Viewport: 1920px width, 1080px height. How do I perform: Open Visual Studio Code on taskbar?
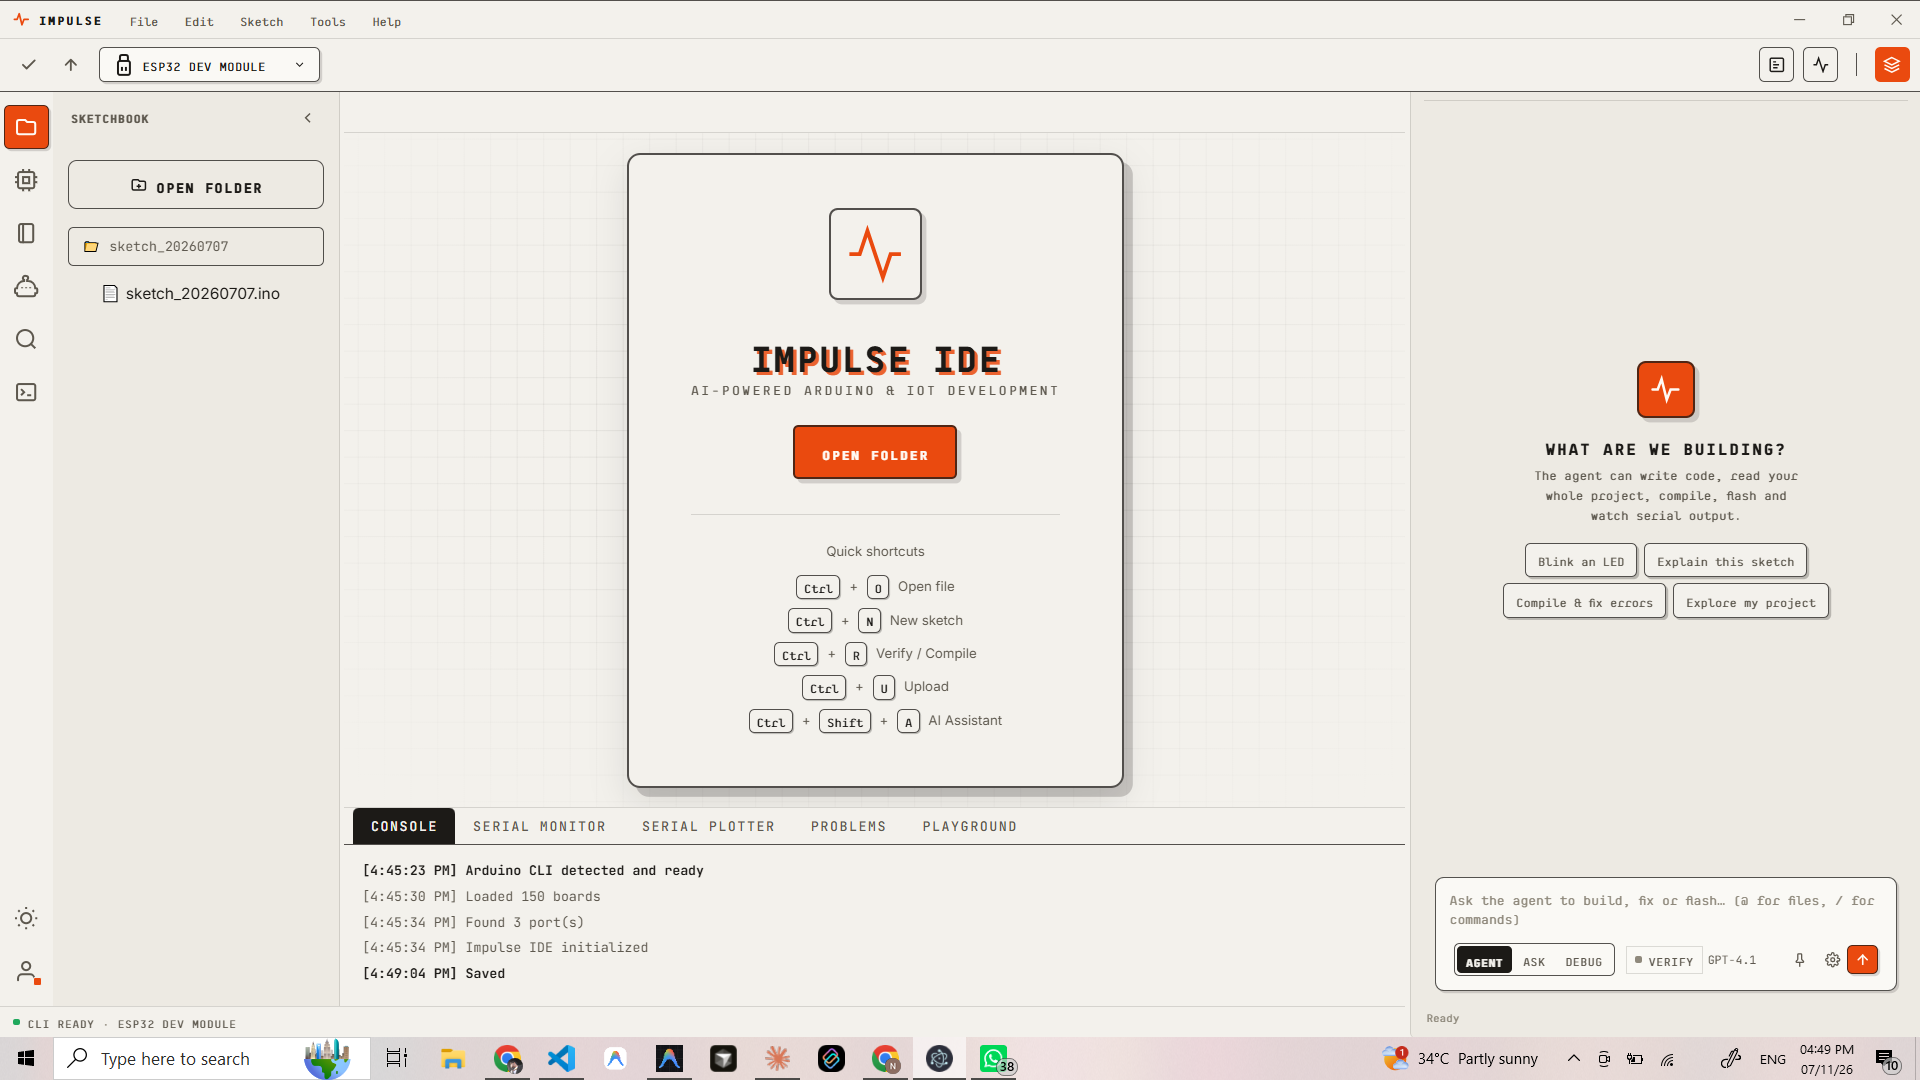(x=562, y=1059)
